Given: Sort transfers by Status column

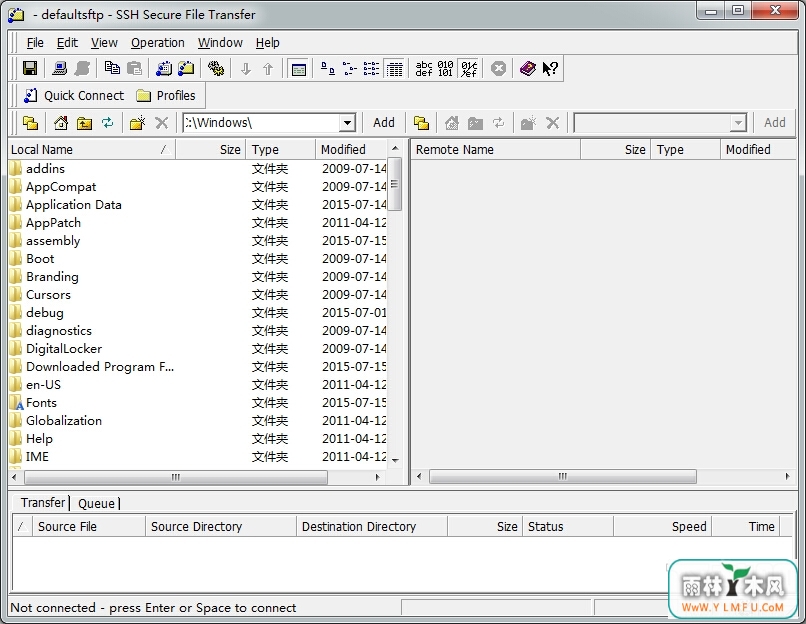Looking at the screenshot, I should pos(567,526).
